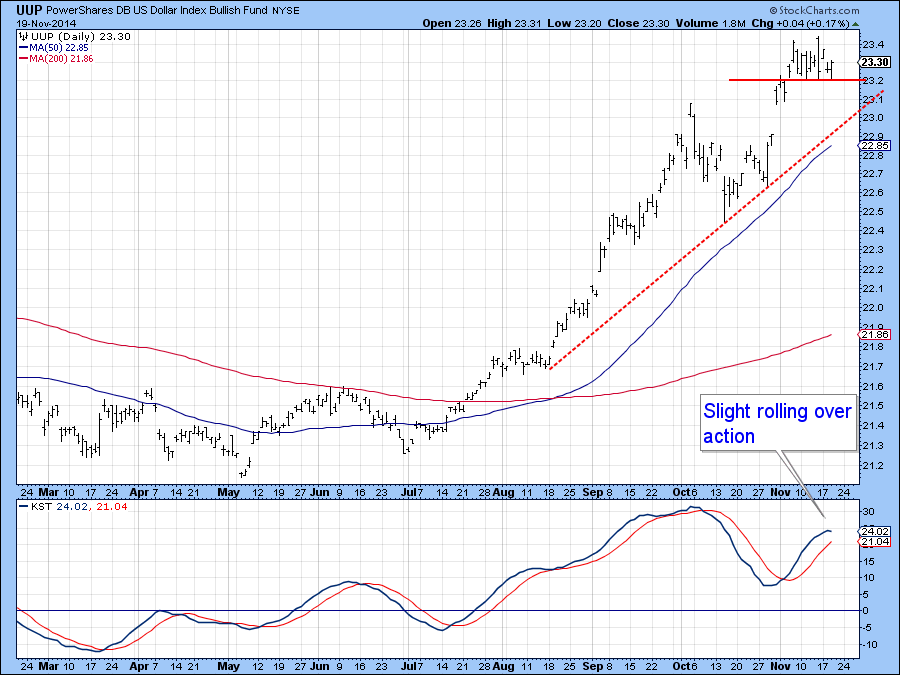Click the Jun label on the price chart axis
The image size is (900, 675).
(320, 492)
